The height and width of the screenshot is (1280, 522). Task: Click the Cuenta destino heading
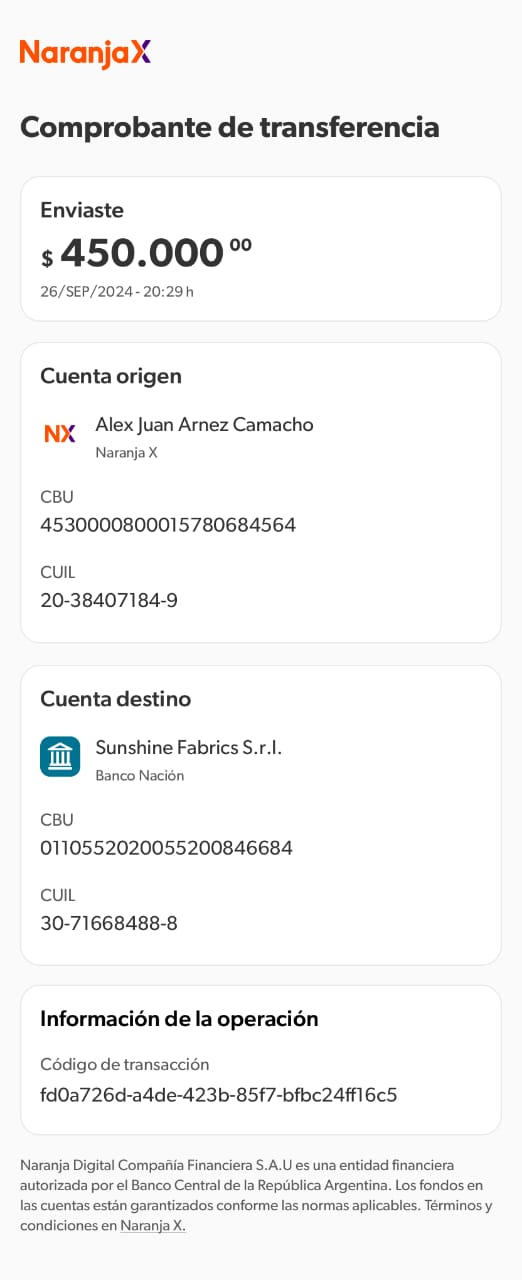[115, 699]
